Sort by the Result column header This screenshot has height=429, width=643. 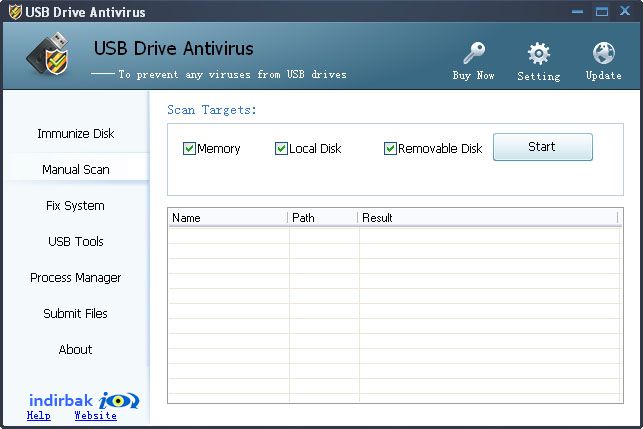[x=488, y=218]
